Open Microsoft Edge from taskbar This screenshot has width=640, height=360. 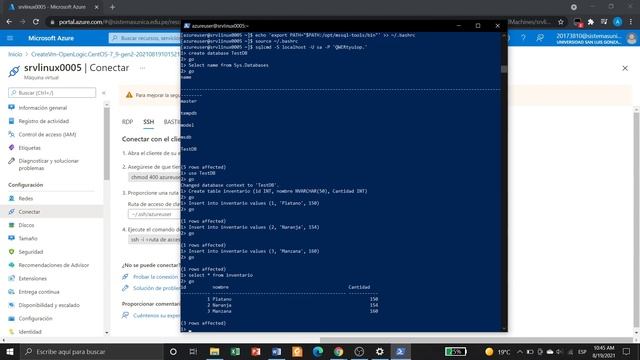pos(318,351)
